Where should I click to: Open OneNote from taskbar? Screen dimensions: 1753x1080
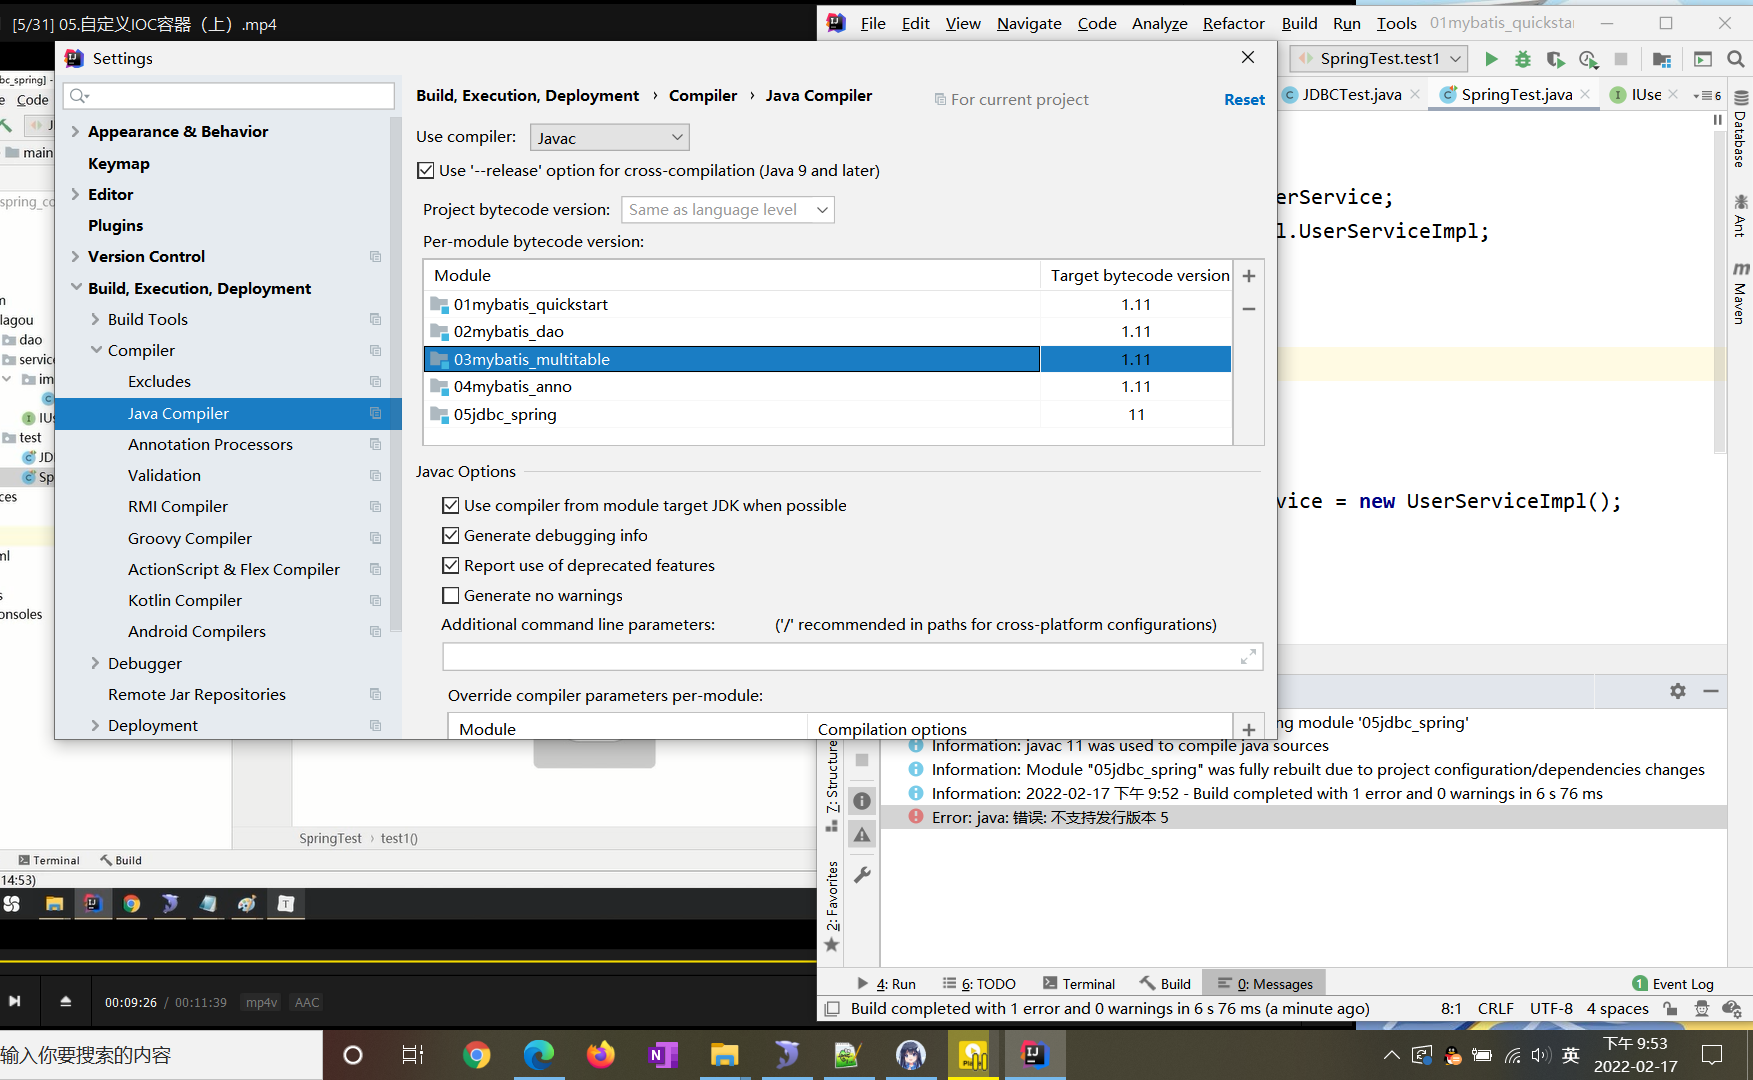pyautogui.click(x=663, y=1055)
